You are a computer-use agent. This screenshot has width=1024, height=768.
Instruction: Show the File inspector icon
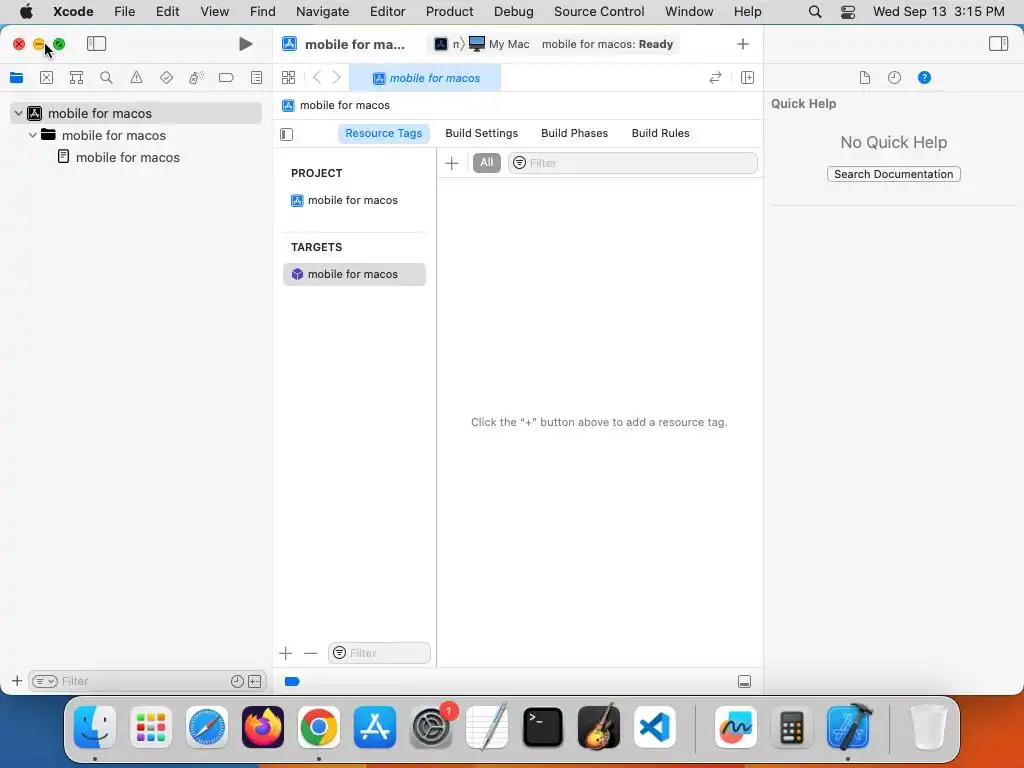tap(865, 78)
